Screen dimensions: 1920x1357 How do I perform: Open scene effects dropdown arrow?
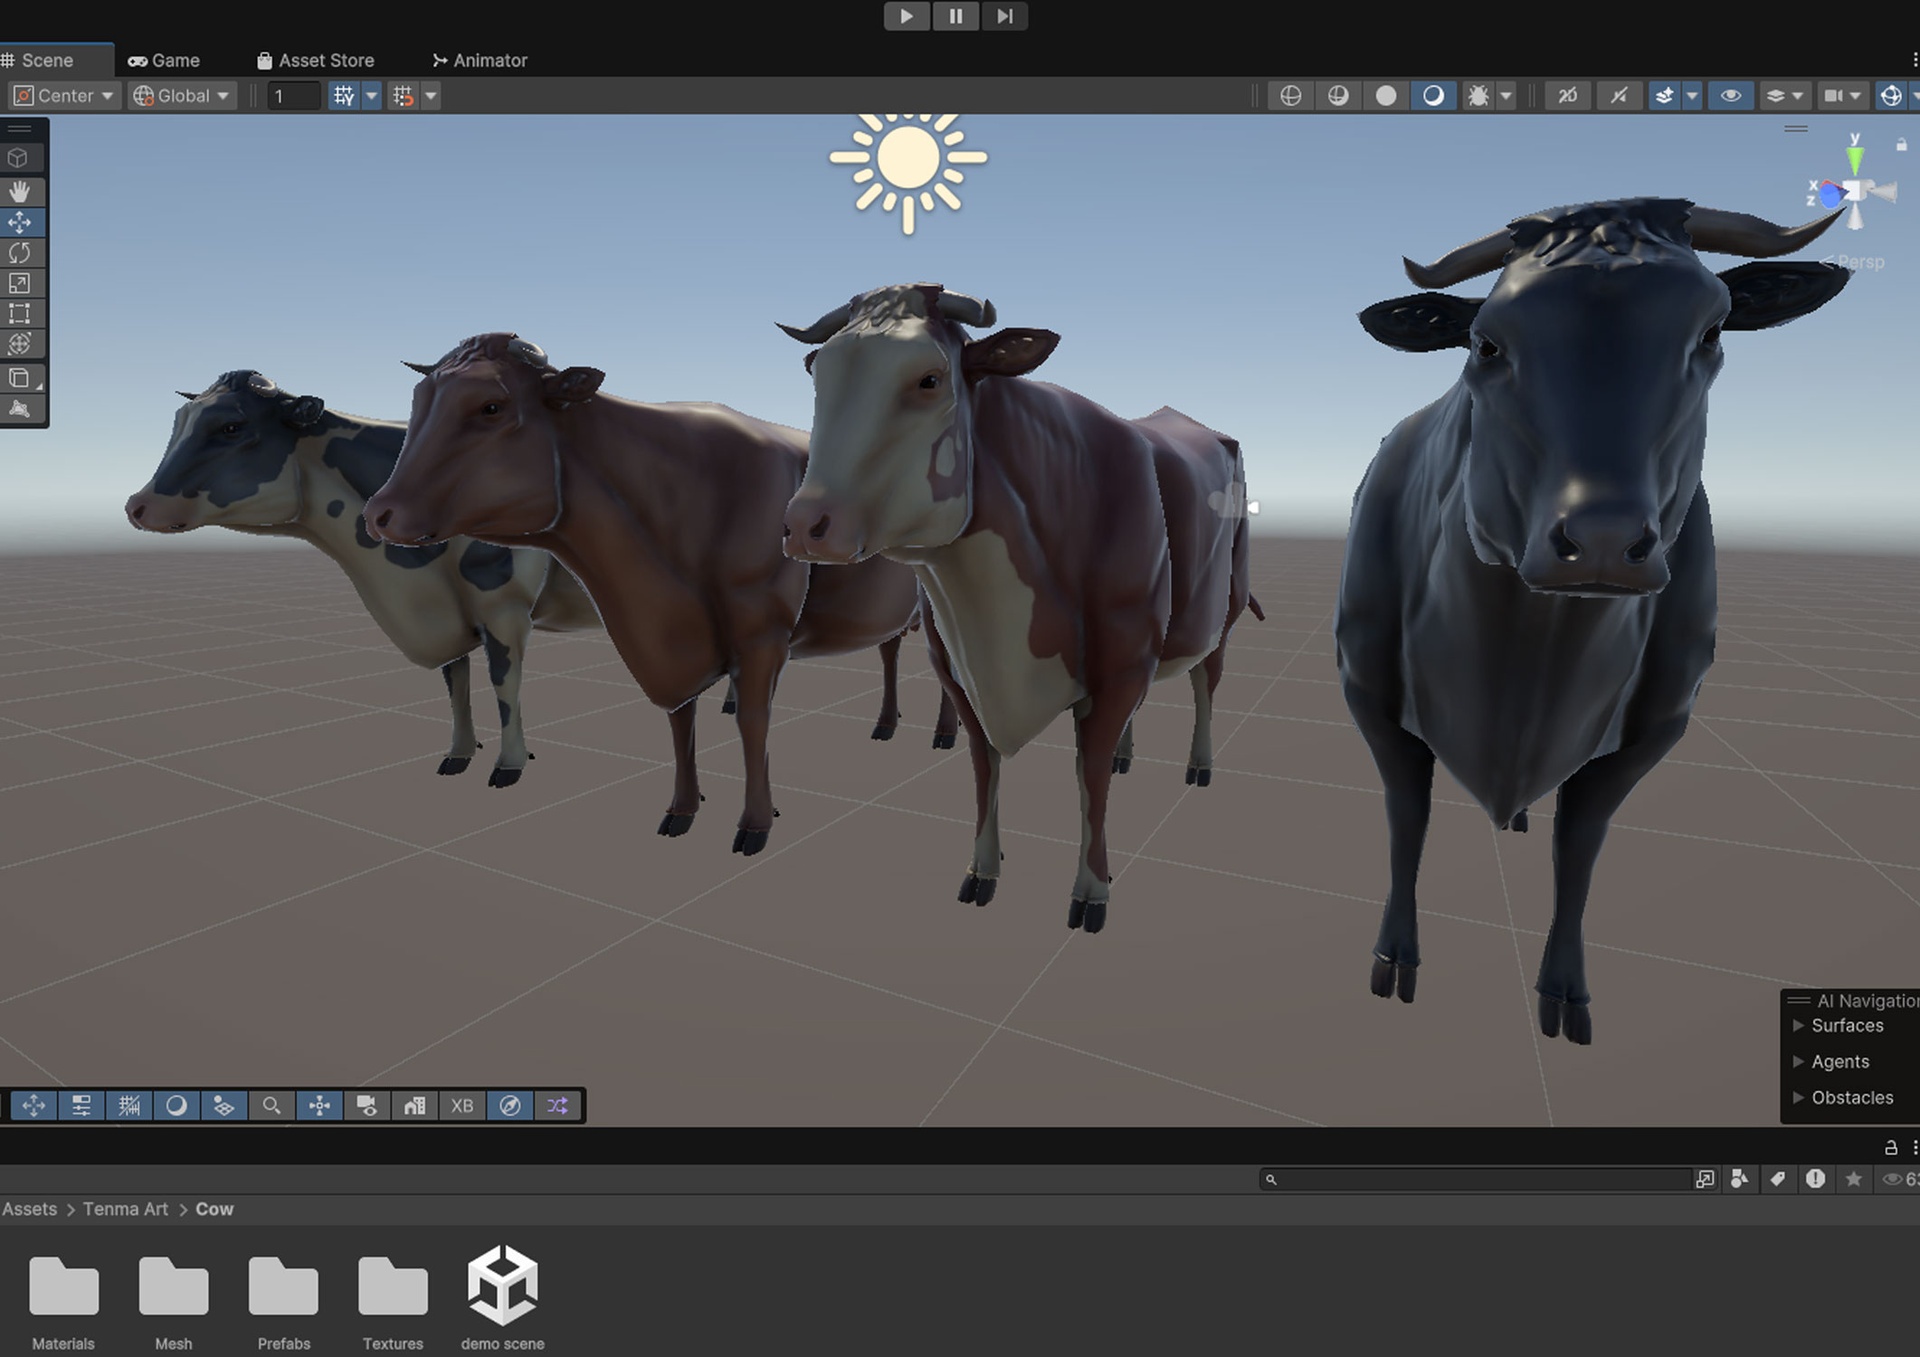tap(1692, 95)
